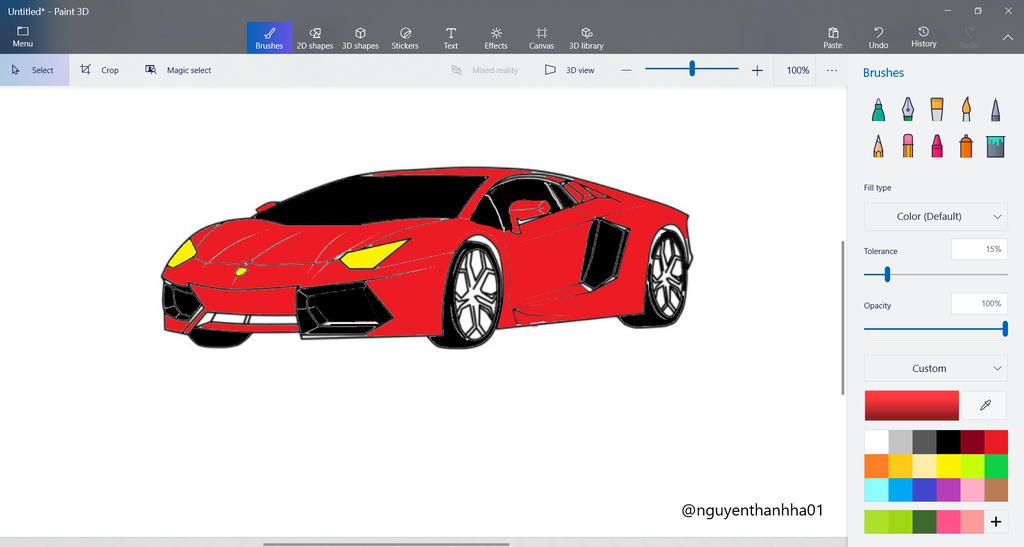Select the Pixel pen tool
This screenshot has width=1024, height=547.
tap(995, 110)
